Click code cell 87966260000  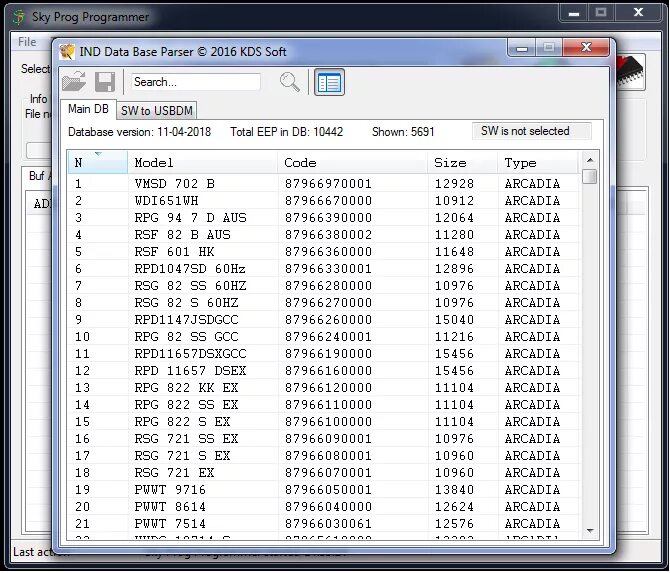[x=328, y=320]
